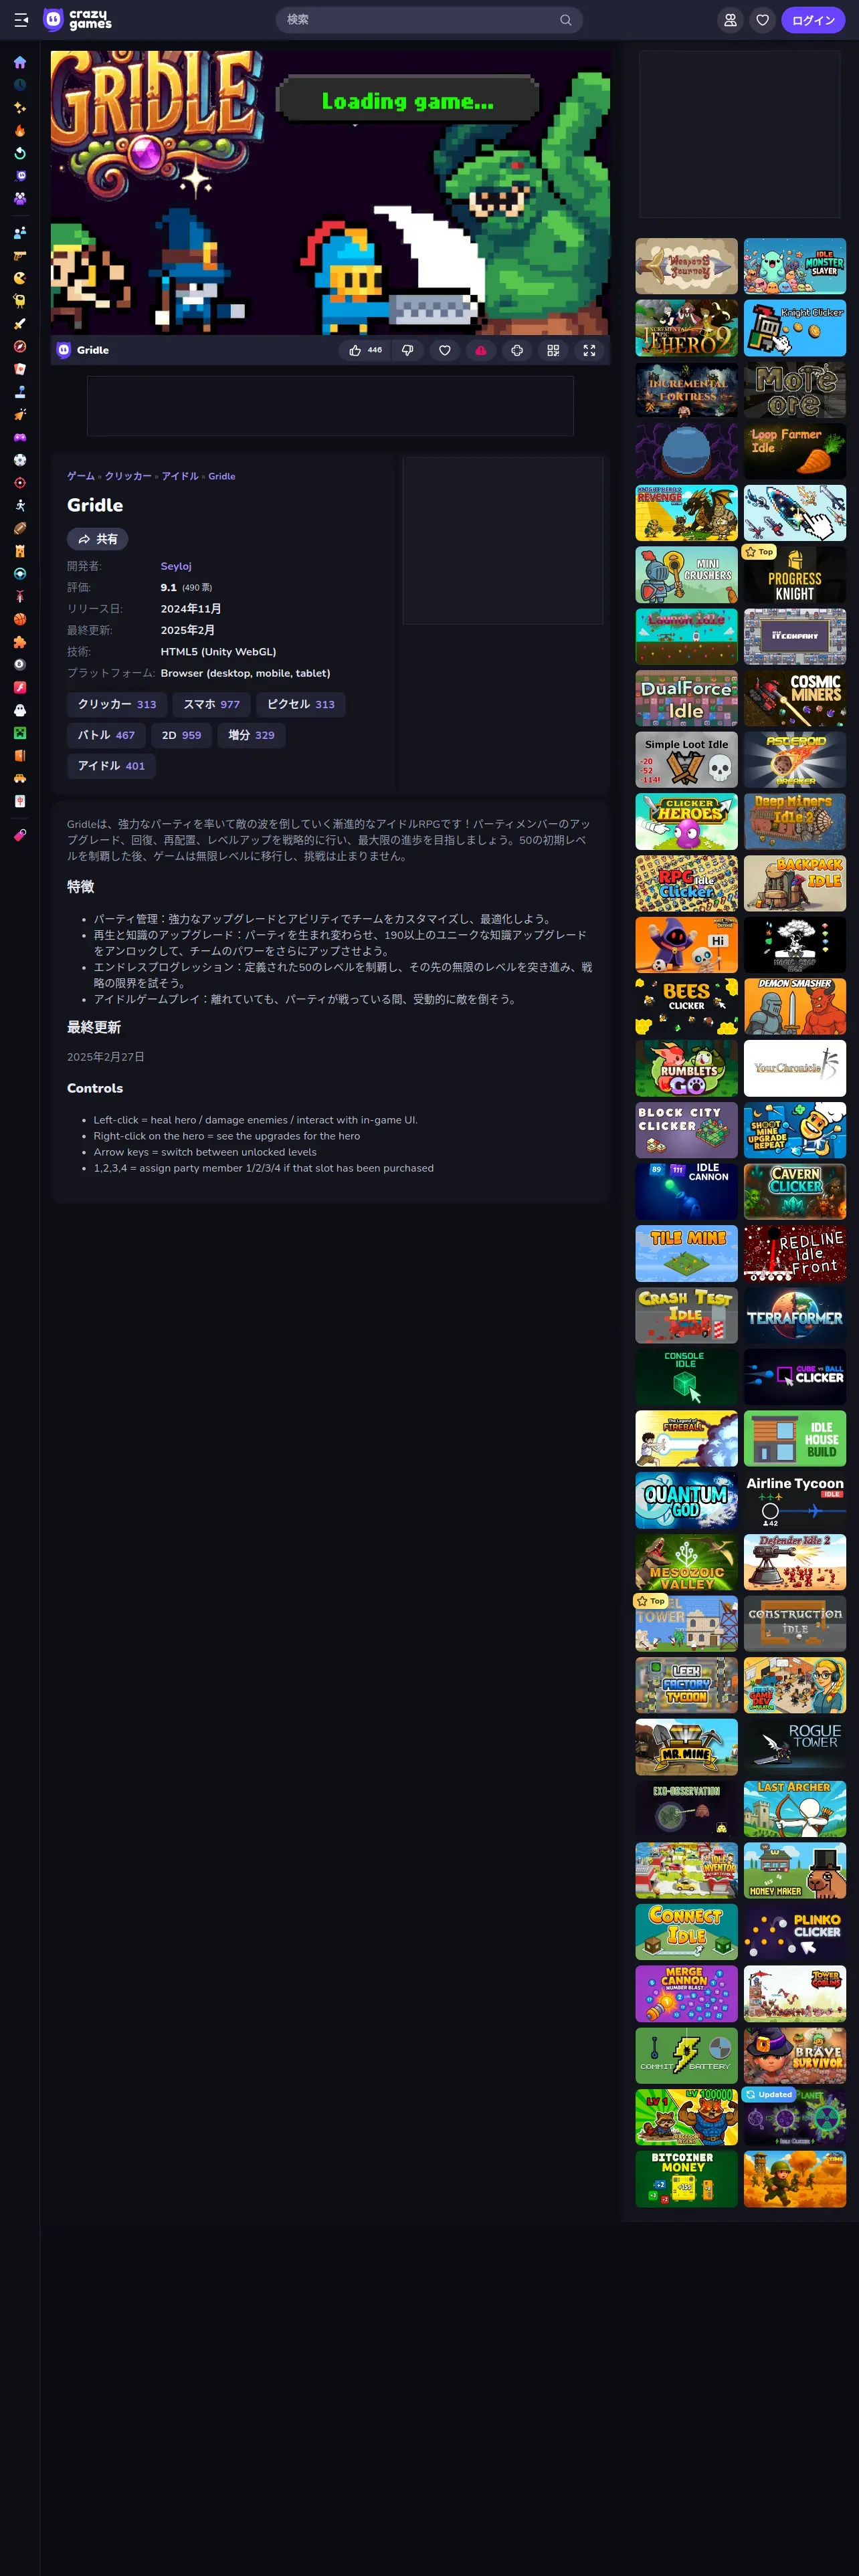Open Minecraft creeper category icon
This screenshot has width=859, height=2576.
[x=20, y=733]
